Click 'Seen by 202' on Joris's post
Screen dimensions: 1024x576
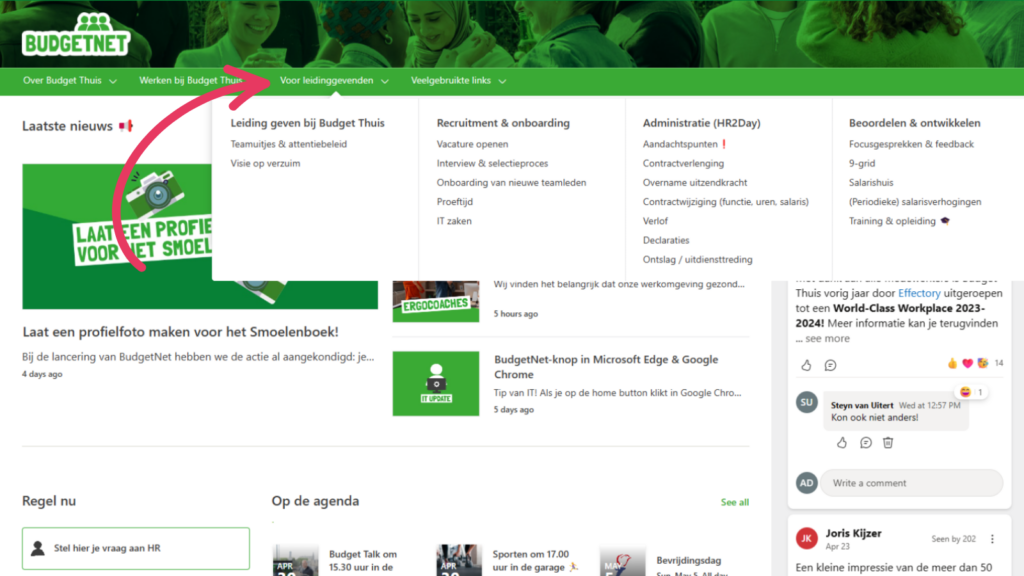(x=953, y=539)
